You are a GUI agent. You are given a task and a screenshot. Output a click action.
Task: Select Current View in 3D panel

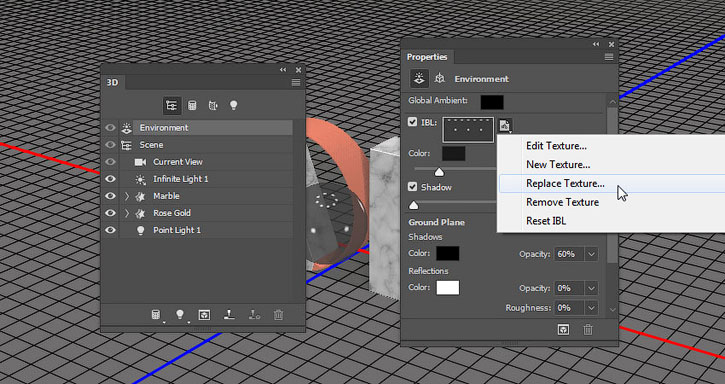[x=206, y=162]
